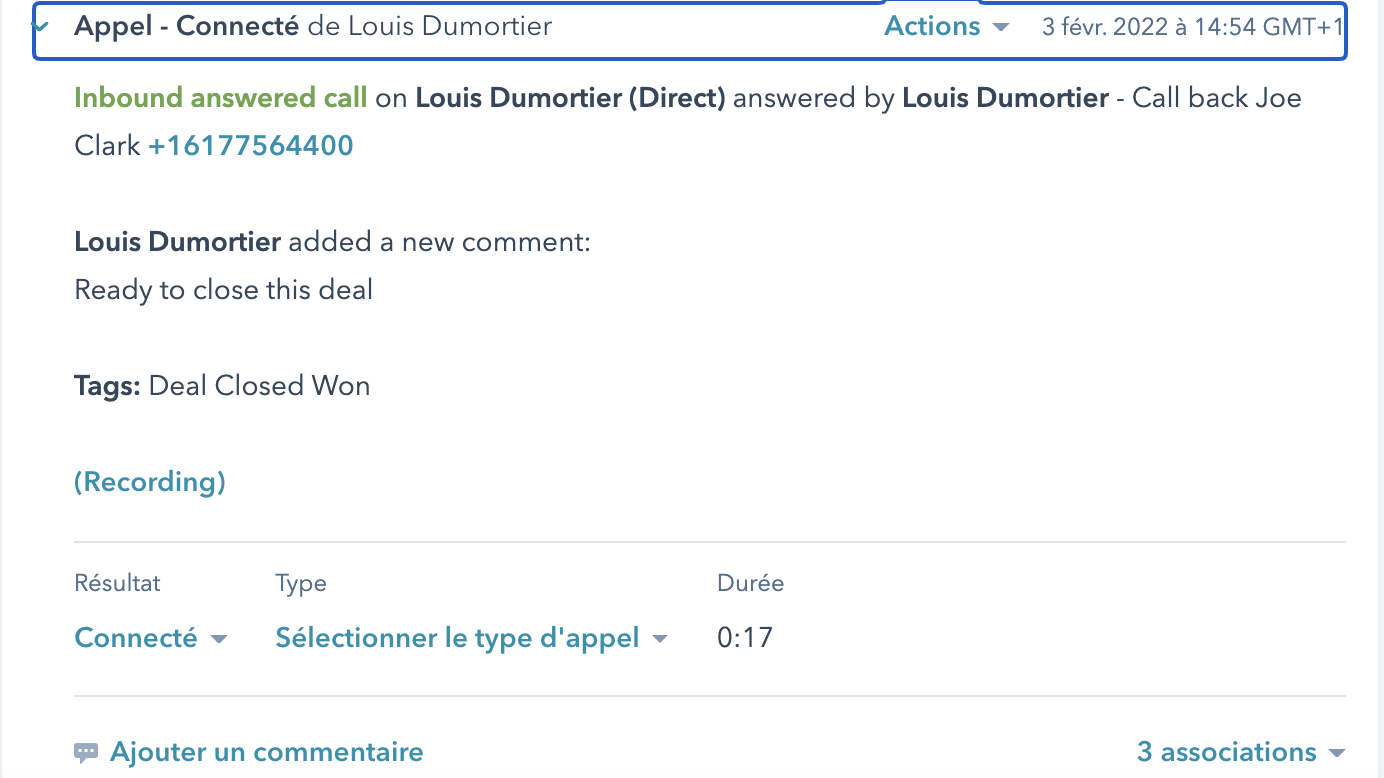Click the caret next to 3 associations
This screenshot has height=778, width=1384.
point(1335,753)
